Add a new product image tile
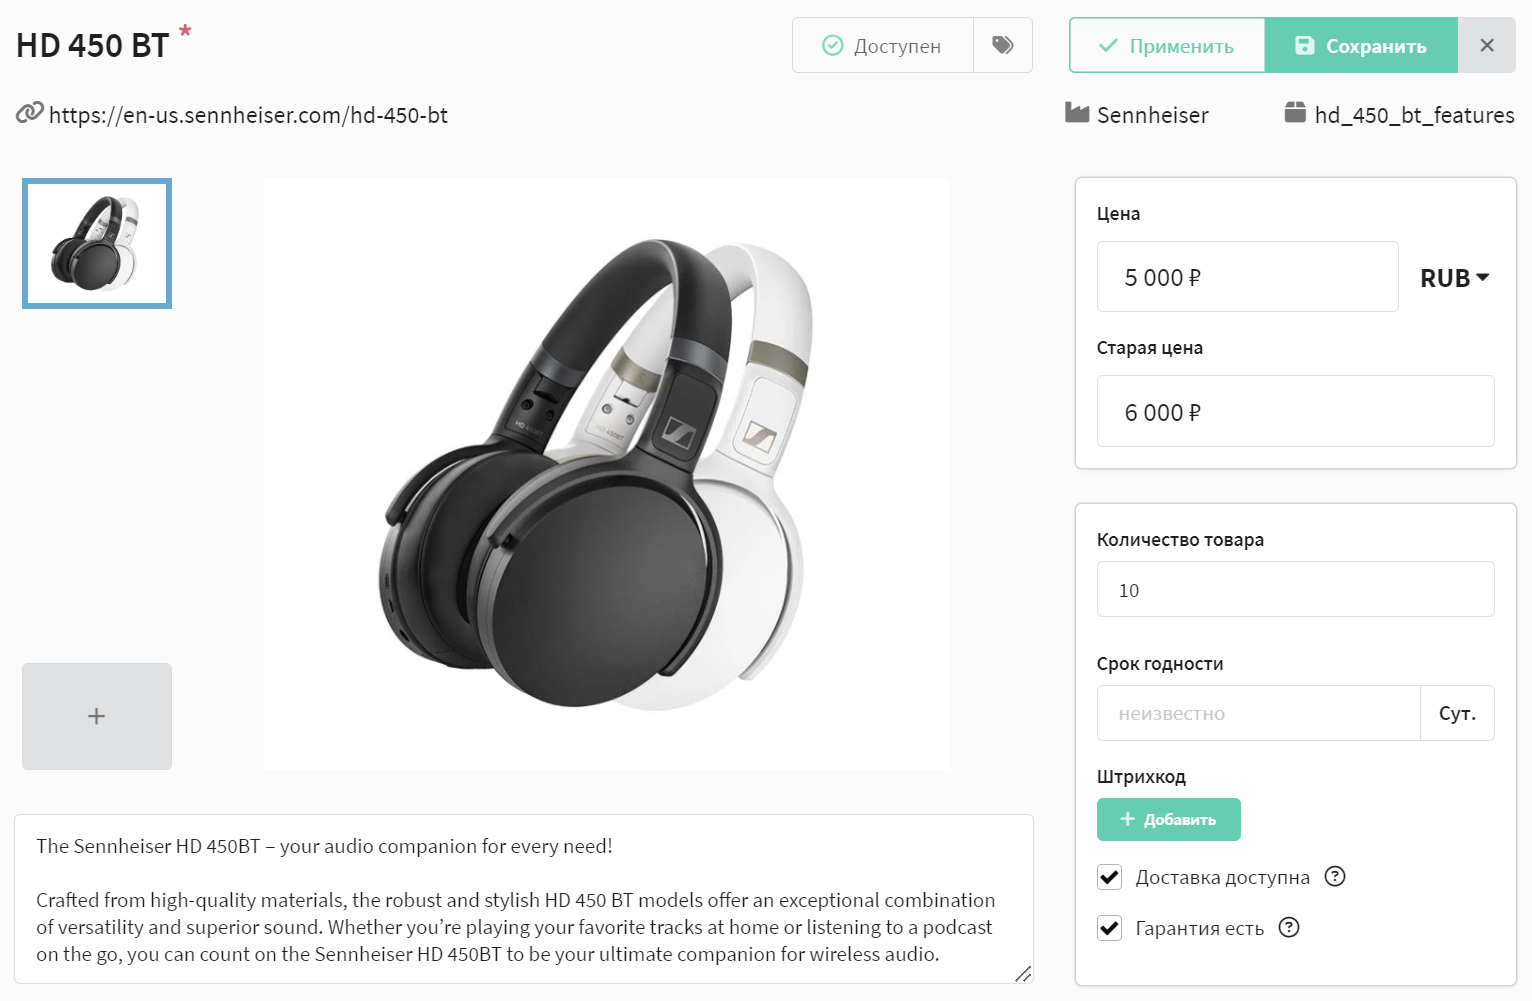 [97, 716]
